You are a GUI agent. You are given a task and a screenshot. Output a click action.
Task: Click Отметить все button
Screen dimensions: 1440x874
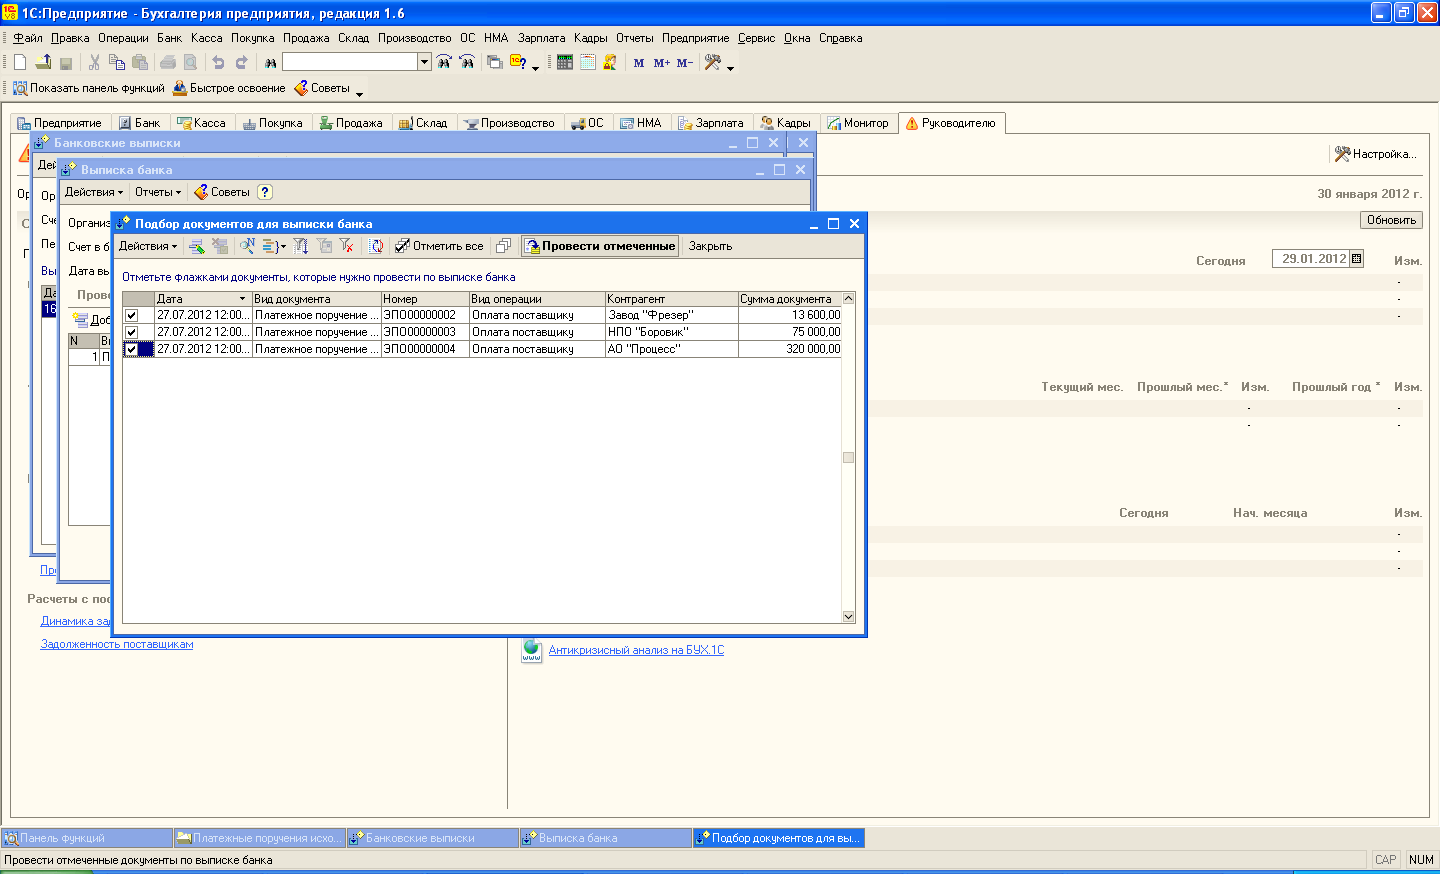[439, 246]
